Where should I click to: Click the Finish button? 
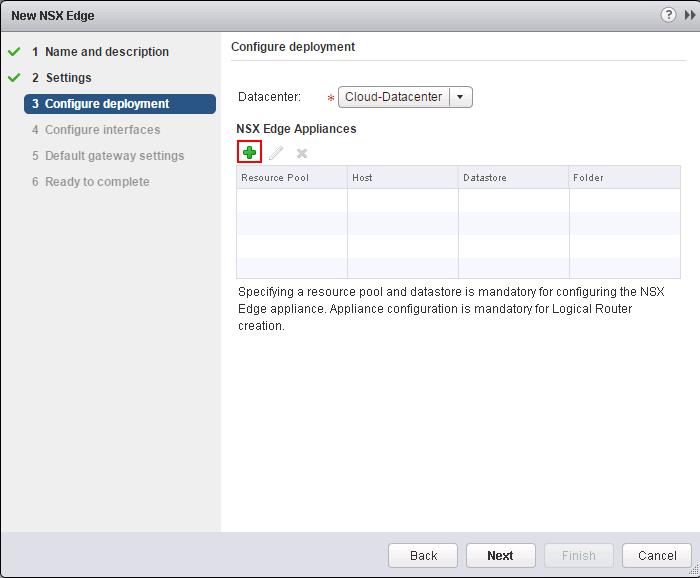click(579, 555)
